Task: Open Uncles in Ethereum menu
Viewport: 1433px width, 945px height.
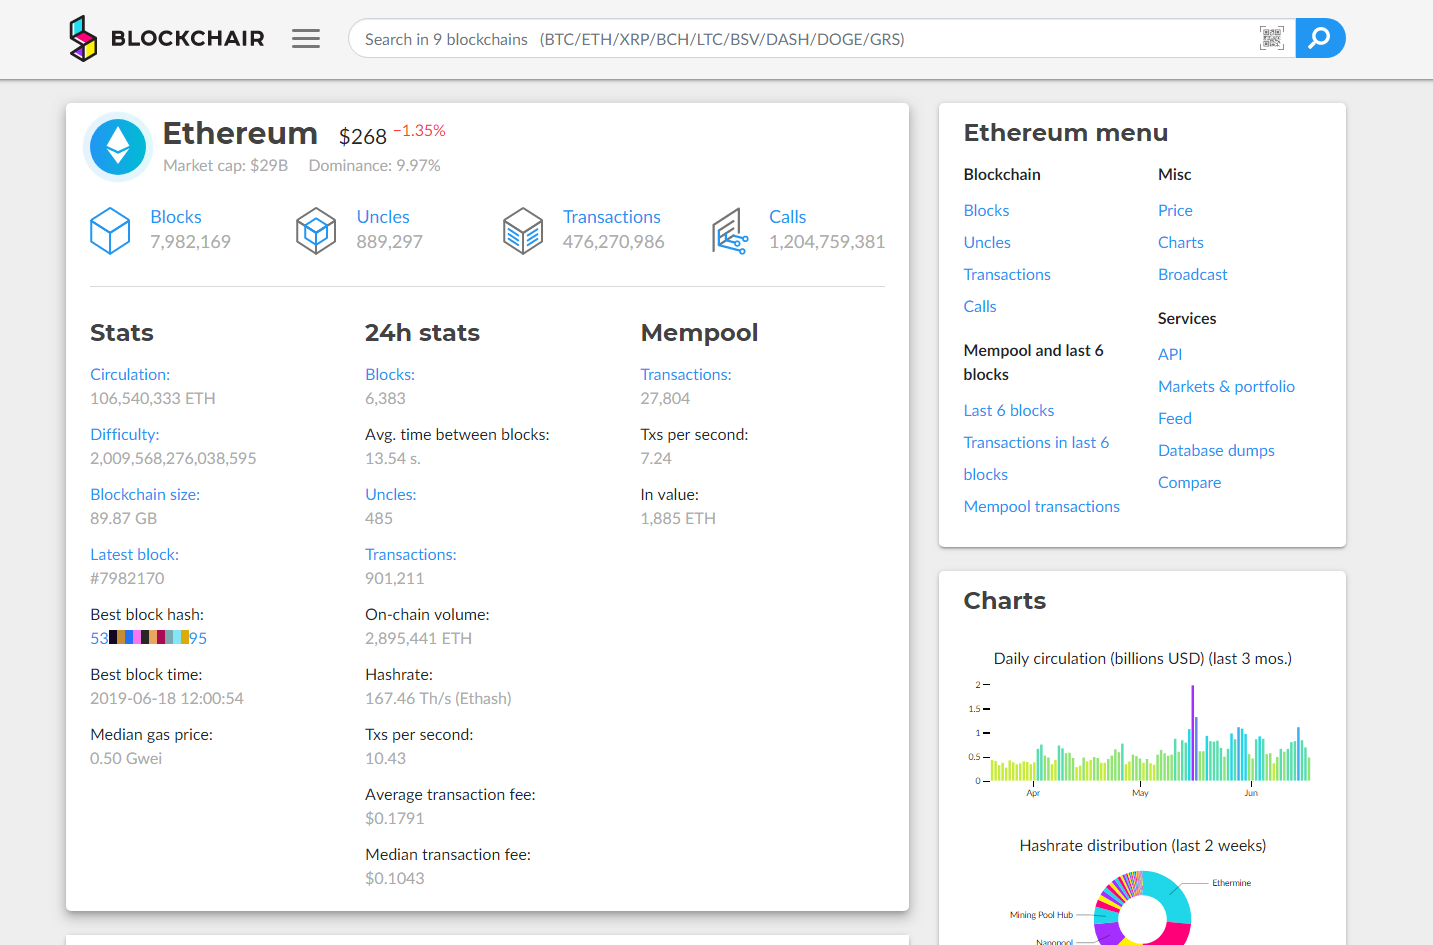Action: tap(987, 242)
